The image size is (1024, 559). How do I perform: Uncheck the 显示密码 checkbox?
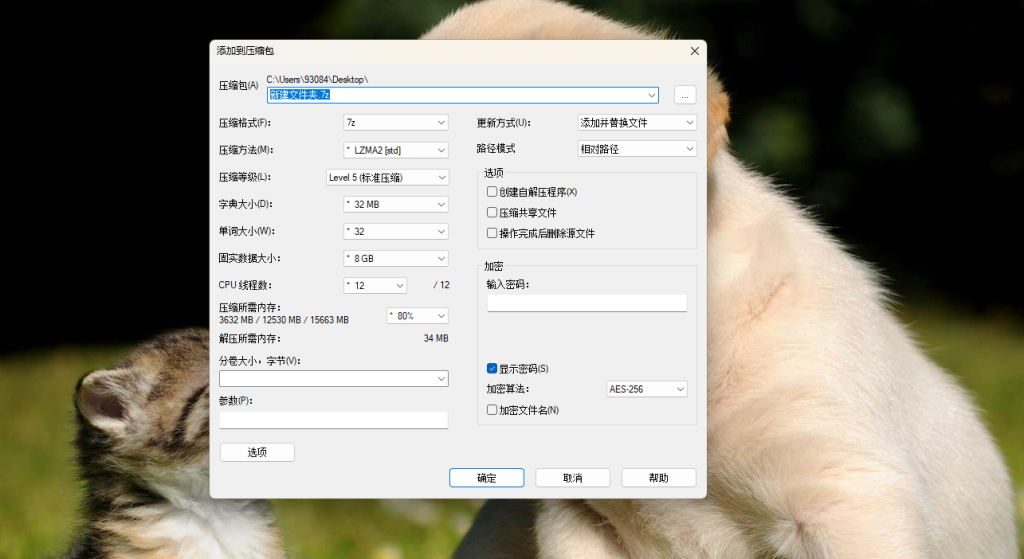click(x=492, y=368)
